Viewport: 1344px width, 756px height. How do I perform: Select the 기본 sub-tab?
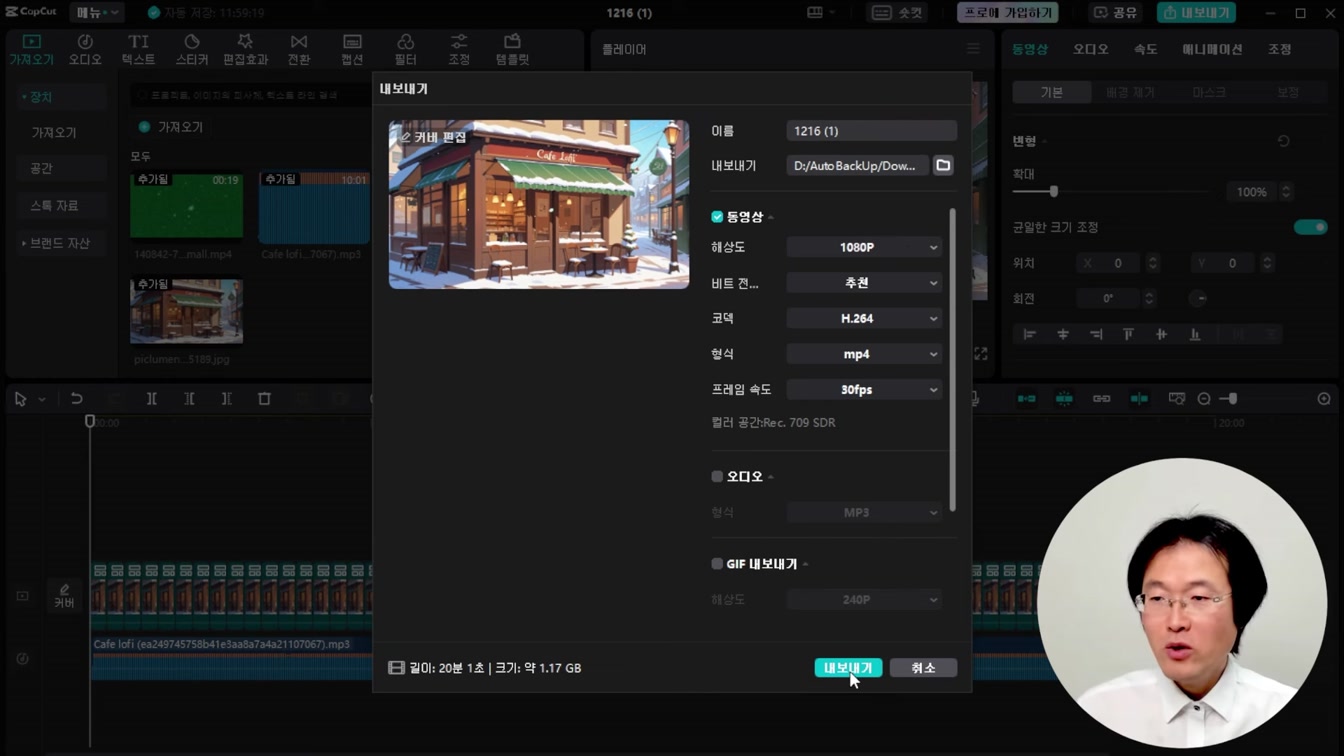(1051, 92)
